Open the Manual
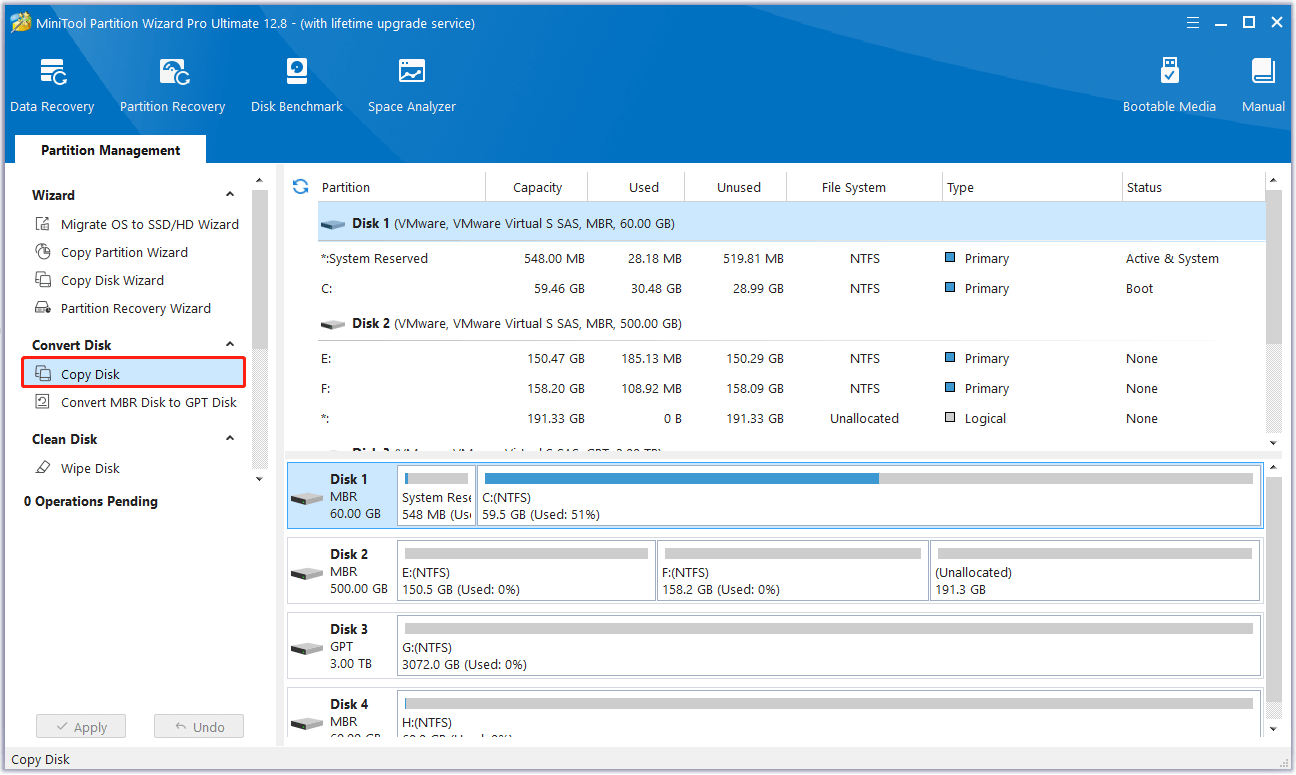The height and width of the screenshot is (775, 1296). (x=1263, y=86)
